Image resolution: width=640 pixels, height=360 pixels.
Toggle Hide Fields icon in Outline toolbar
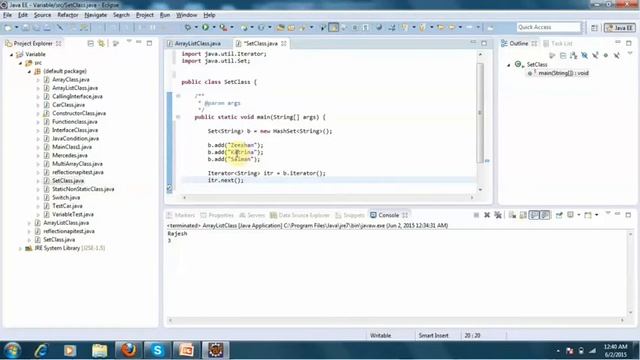point(584,56)
